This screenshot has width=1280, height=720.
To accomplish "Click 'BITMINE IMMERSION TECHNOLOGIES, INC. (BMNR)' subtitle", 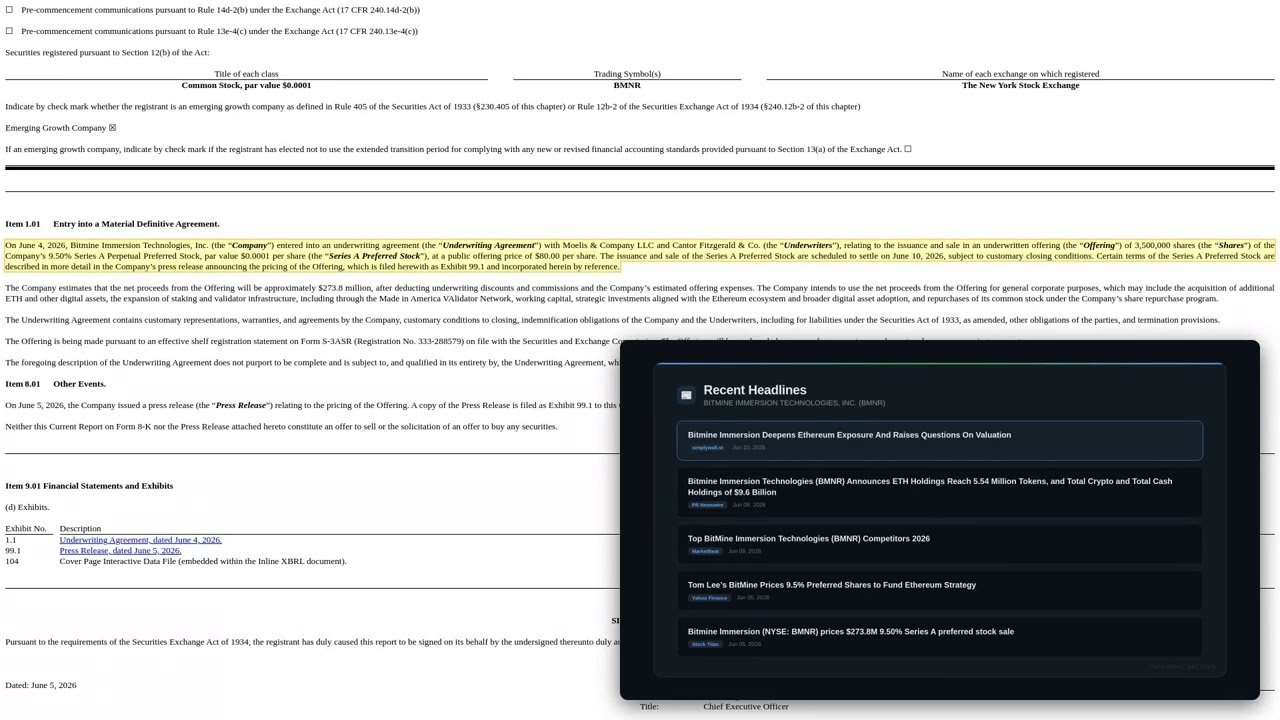I will (x=794, y=403).
